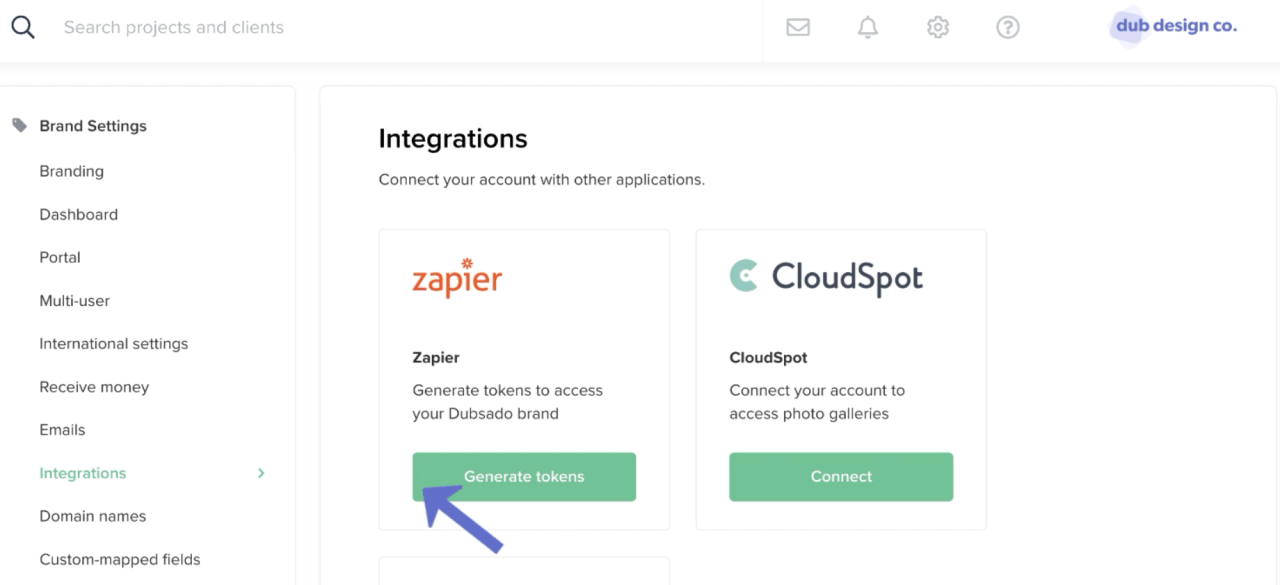Click the Zapier logo
1280x585 pixels.
pos(457,278)
